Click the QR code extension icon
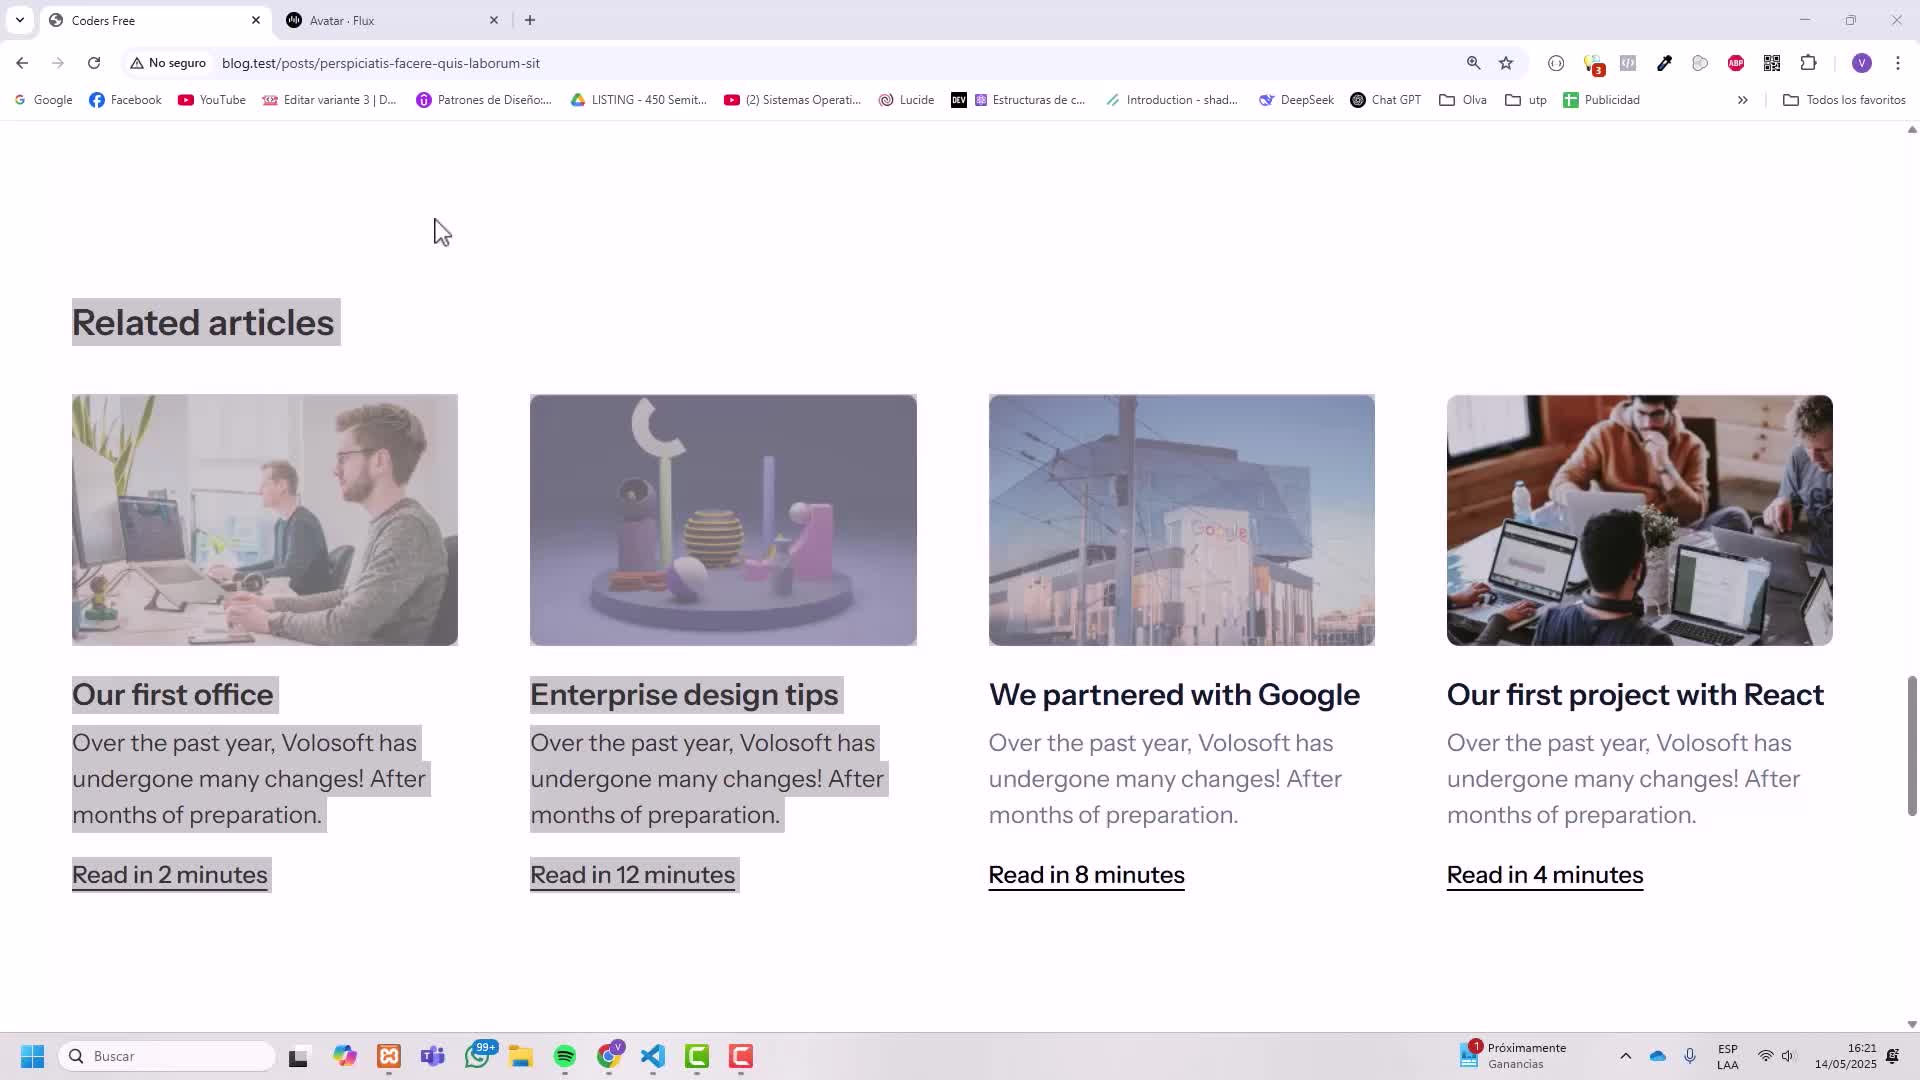 pyautogui.click(x=1772, y=63)
